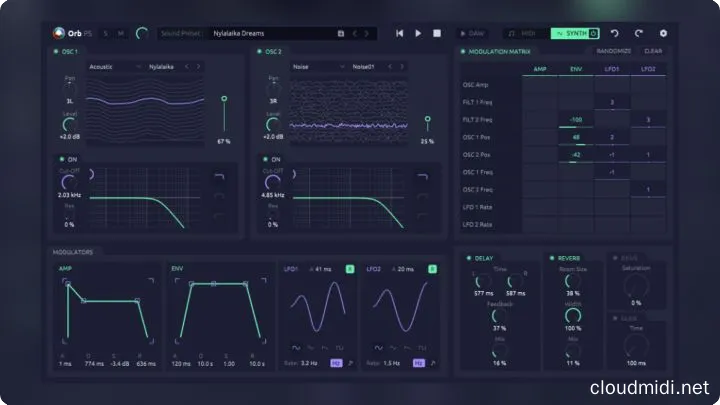This screenshot has height=405, width=720.
Task: Click the RANDOMIZE modulation matrix button
Action: pos(613,50)
